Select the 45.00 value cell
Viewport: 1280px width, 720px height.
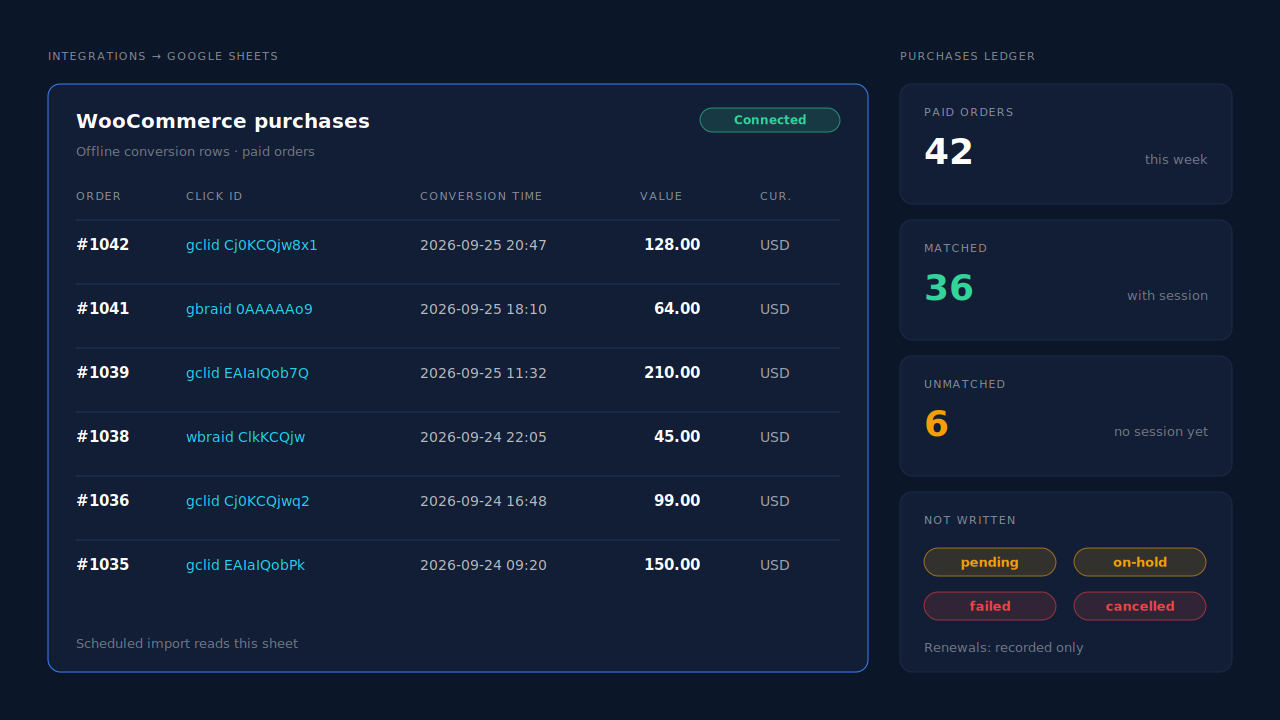pos(677,437)
